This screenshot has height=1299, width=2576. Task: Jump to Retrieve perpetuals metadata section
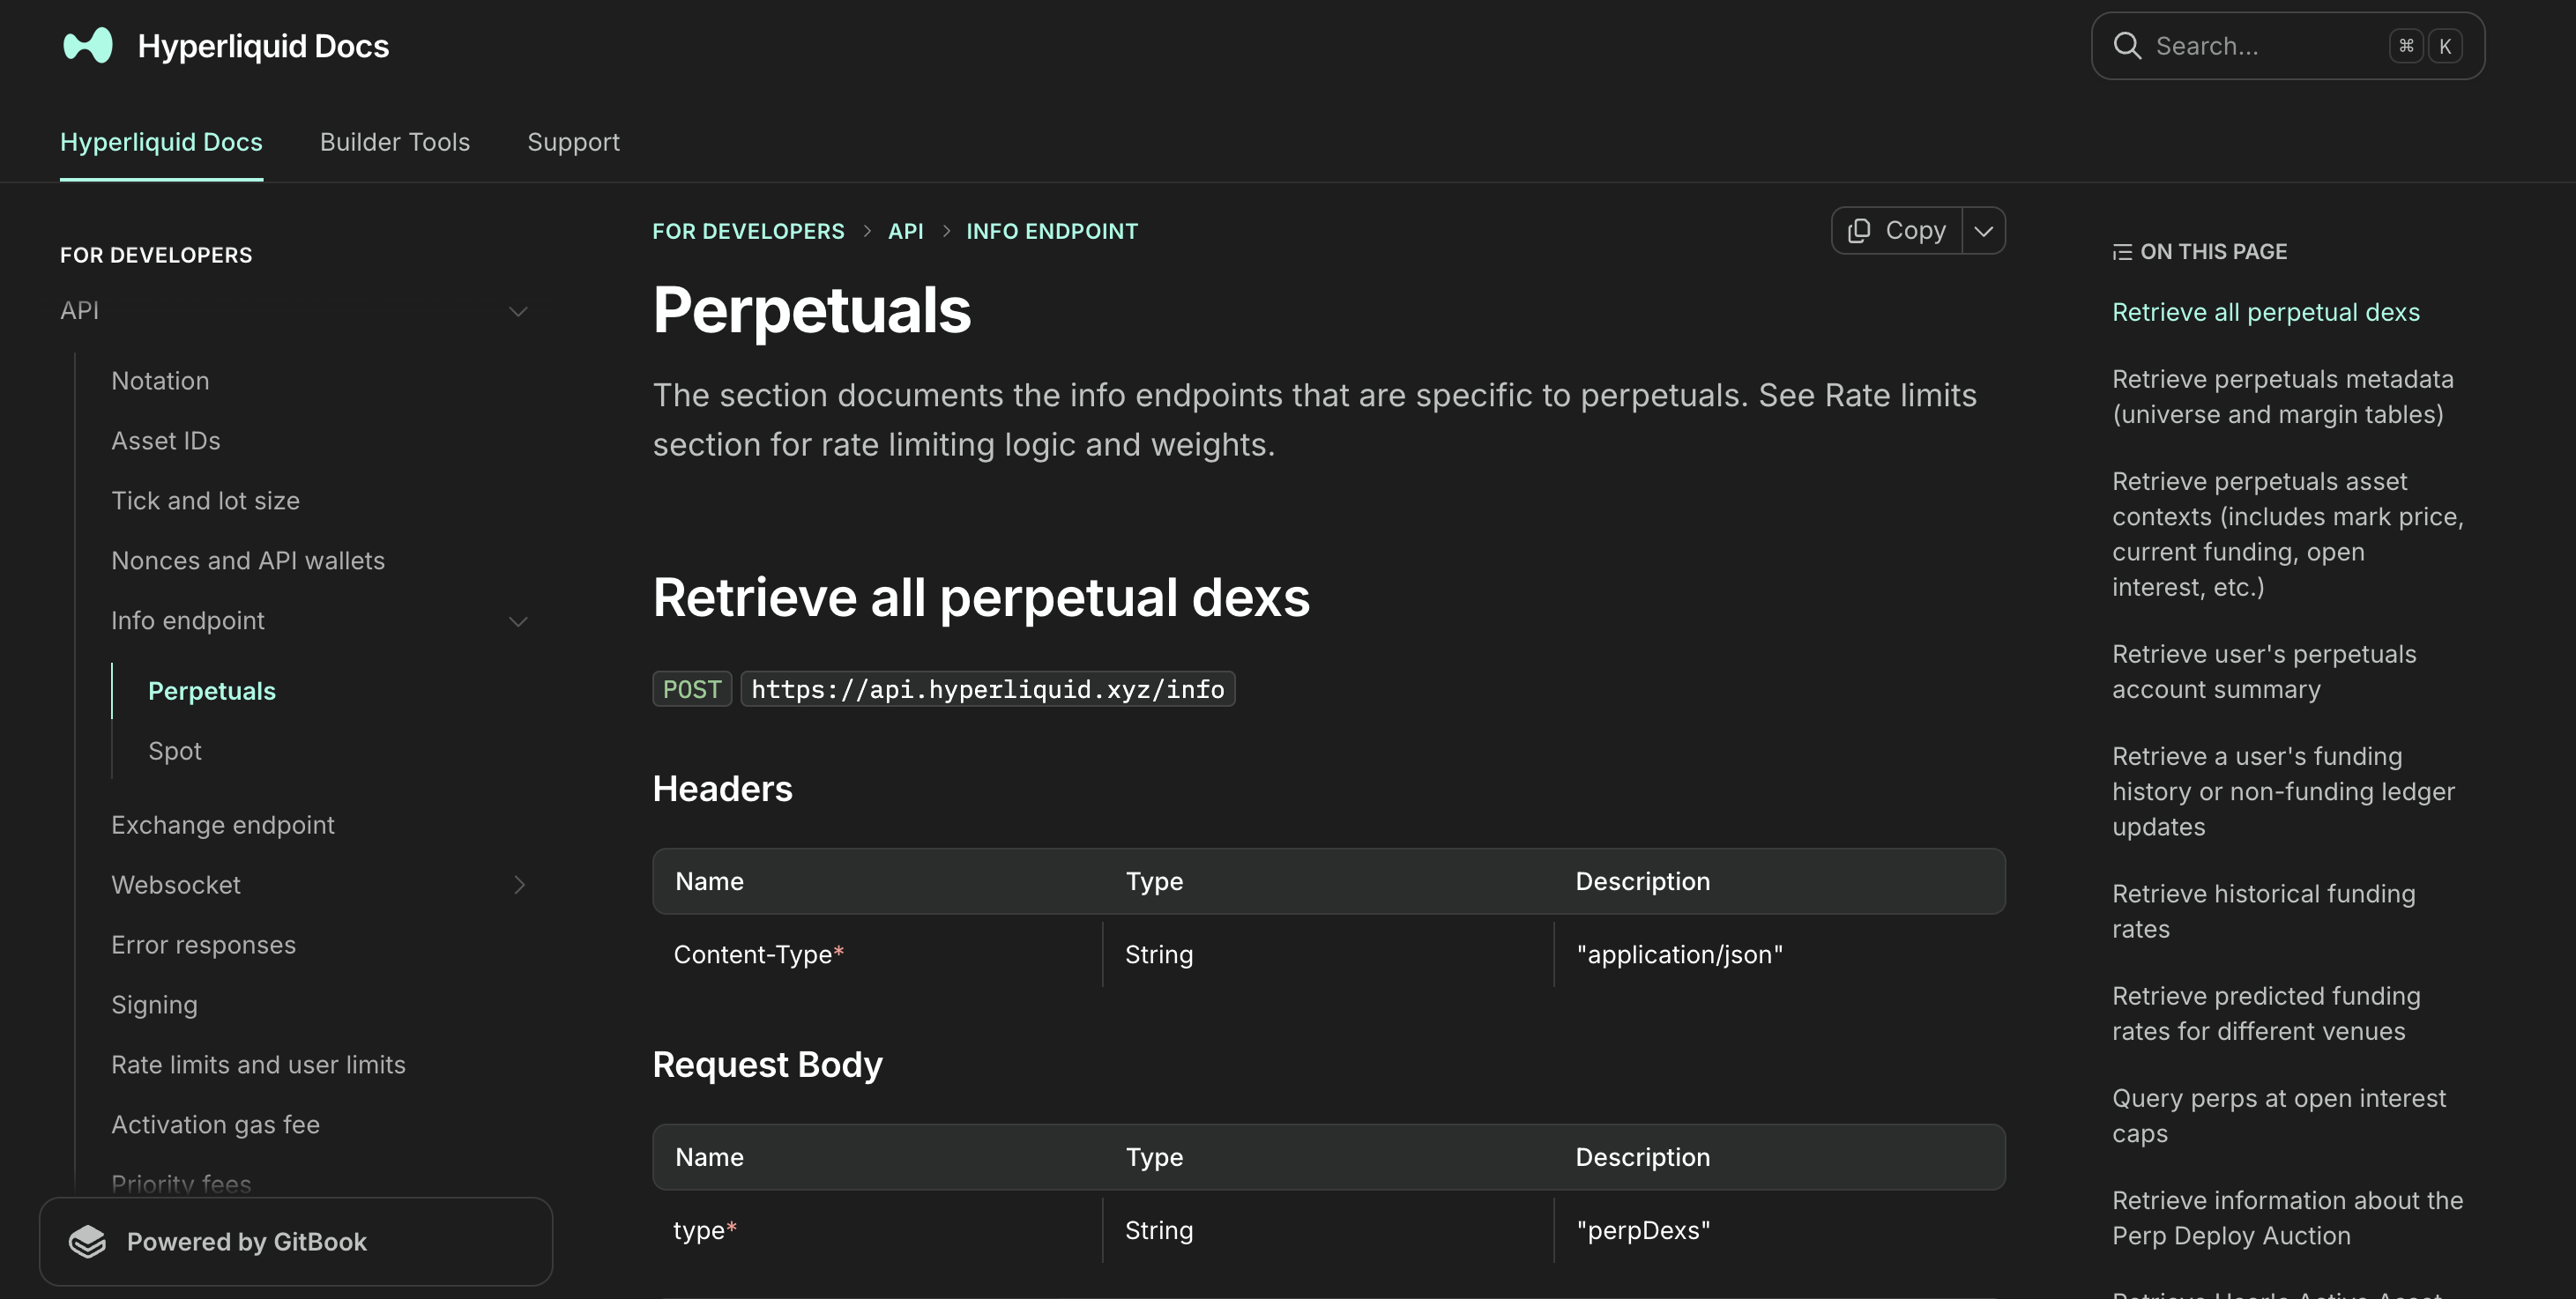(x=2283, y=397)
